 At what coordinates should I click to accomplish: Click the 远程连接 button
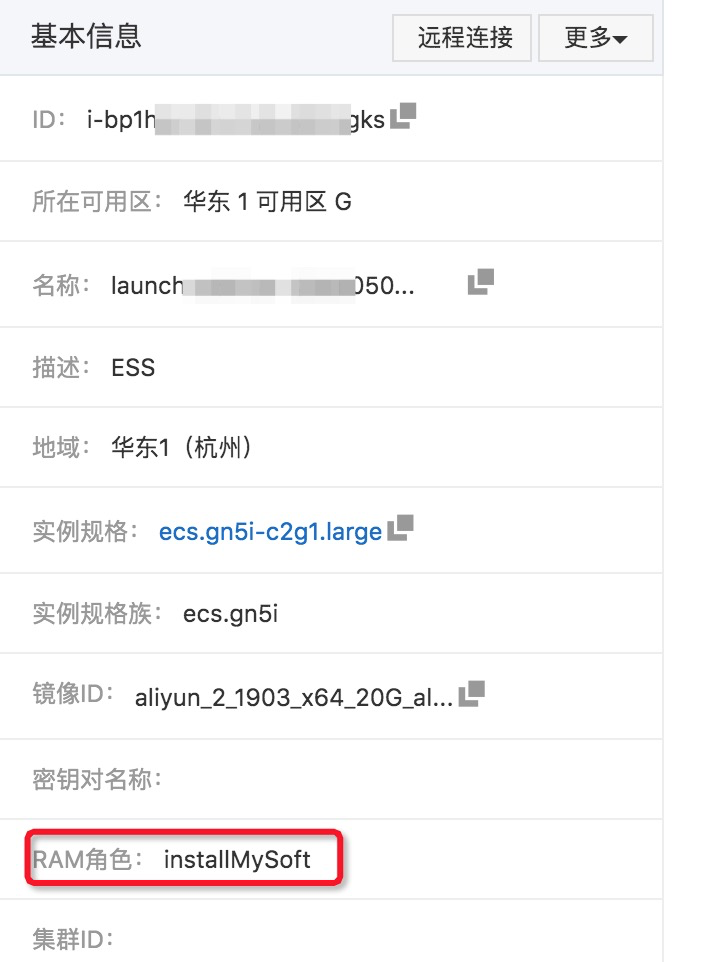(x=462, y=38)
